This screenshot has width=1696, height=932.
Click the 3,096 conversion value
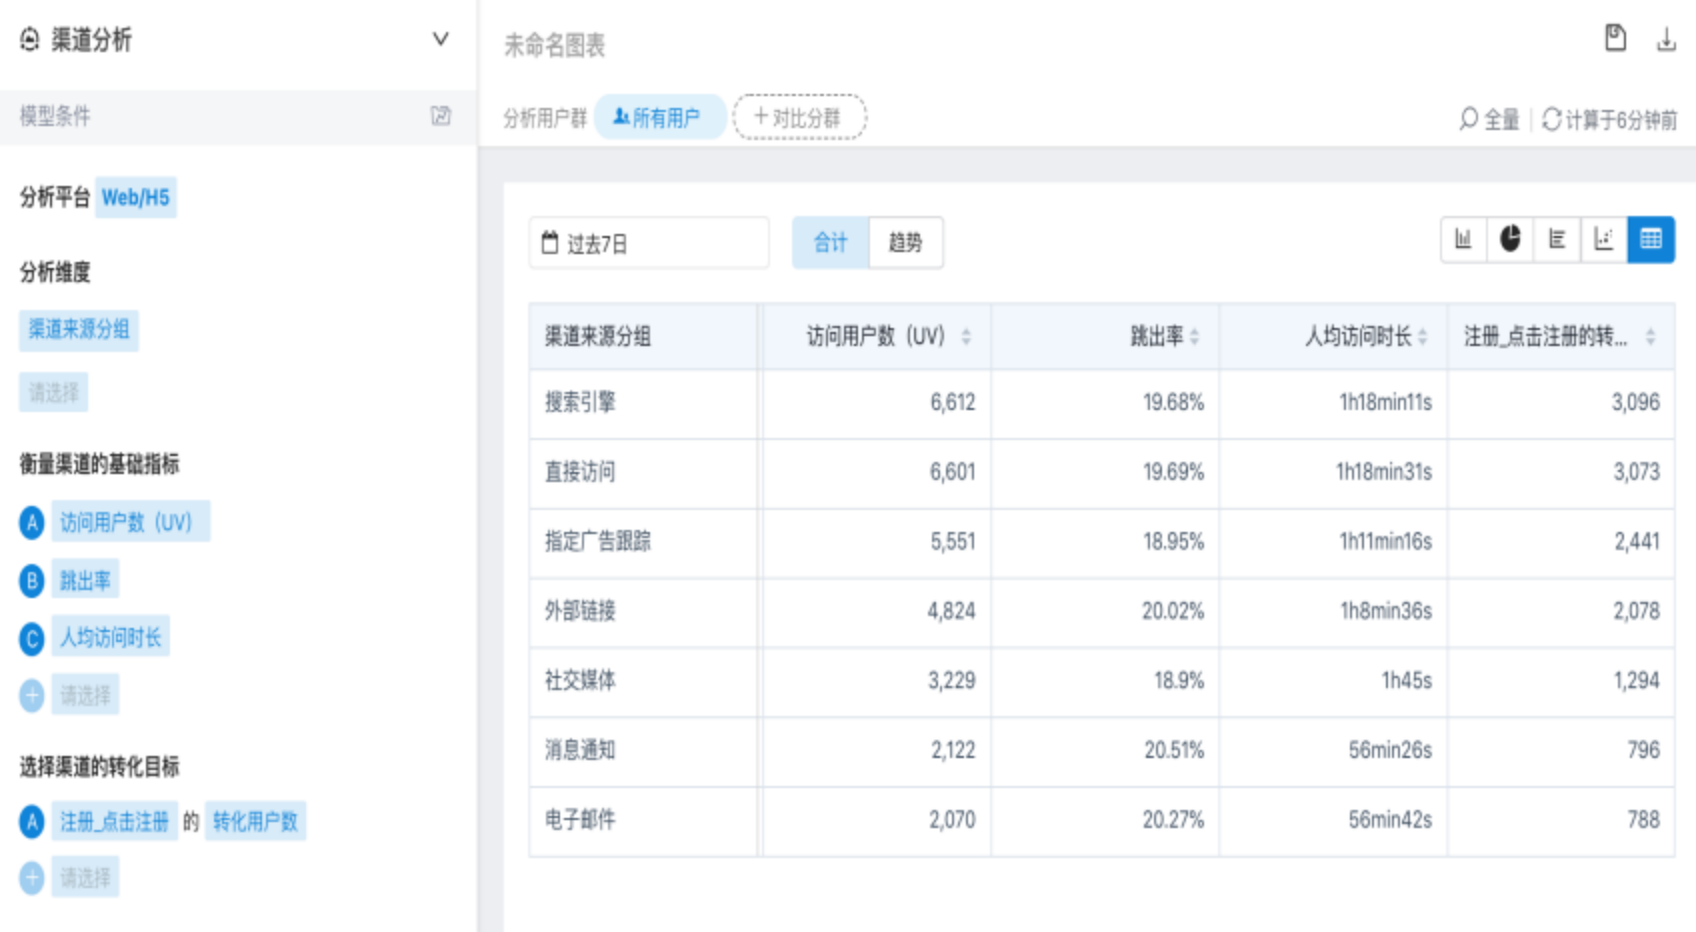(x=1636, y=402)
